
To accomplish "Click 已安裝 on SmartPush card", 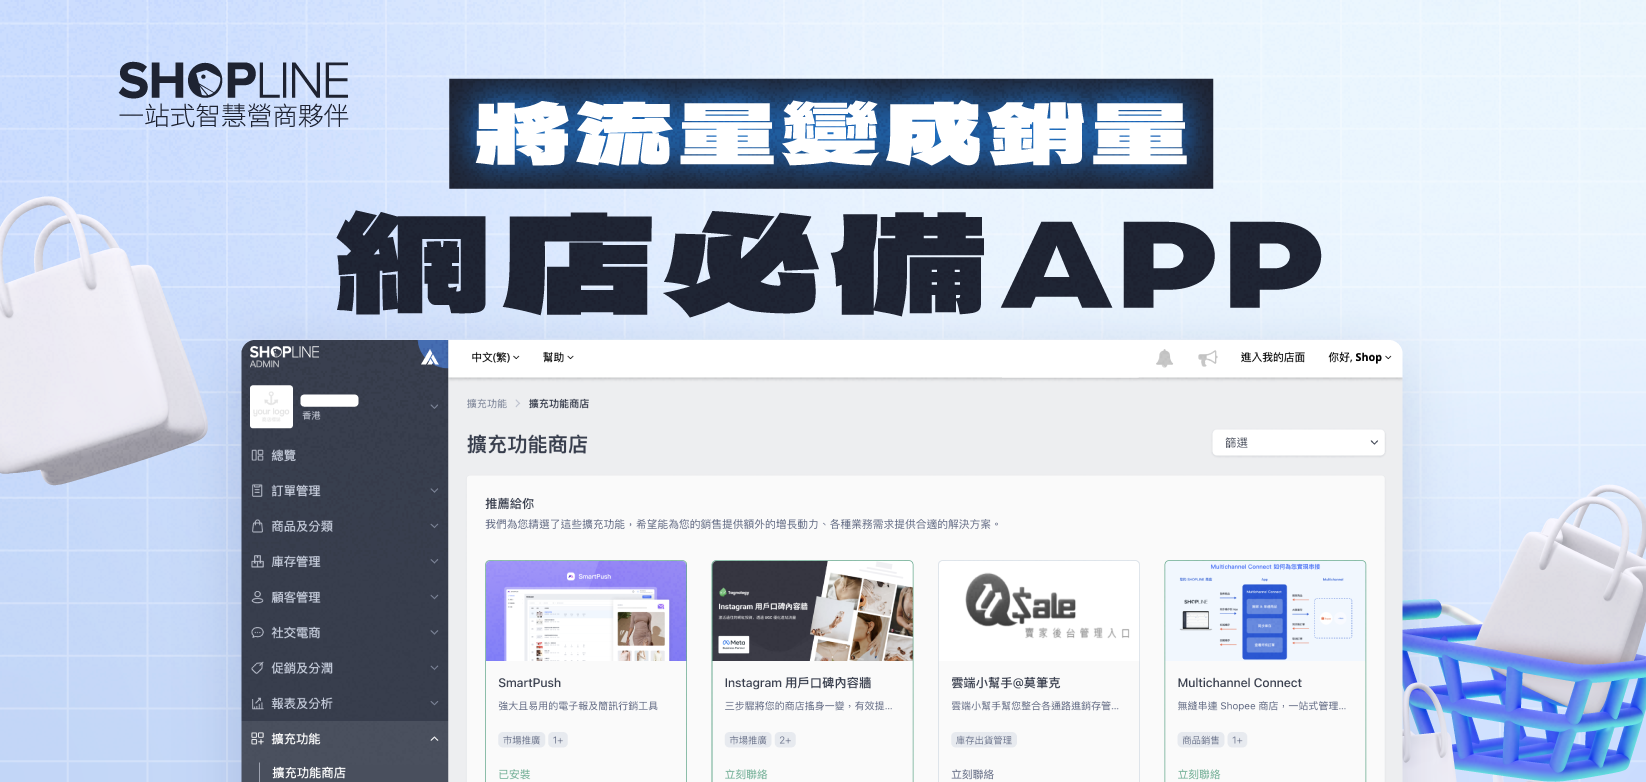I will point(514,774).
